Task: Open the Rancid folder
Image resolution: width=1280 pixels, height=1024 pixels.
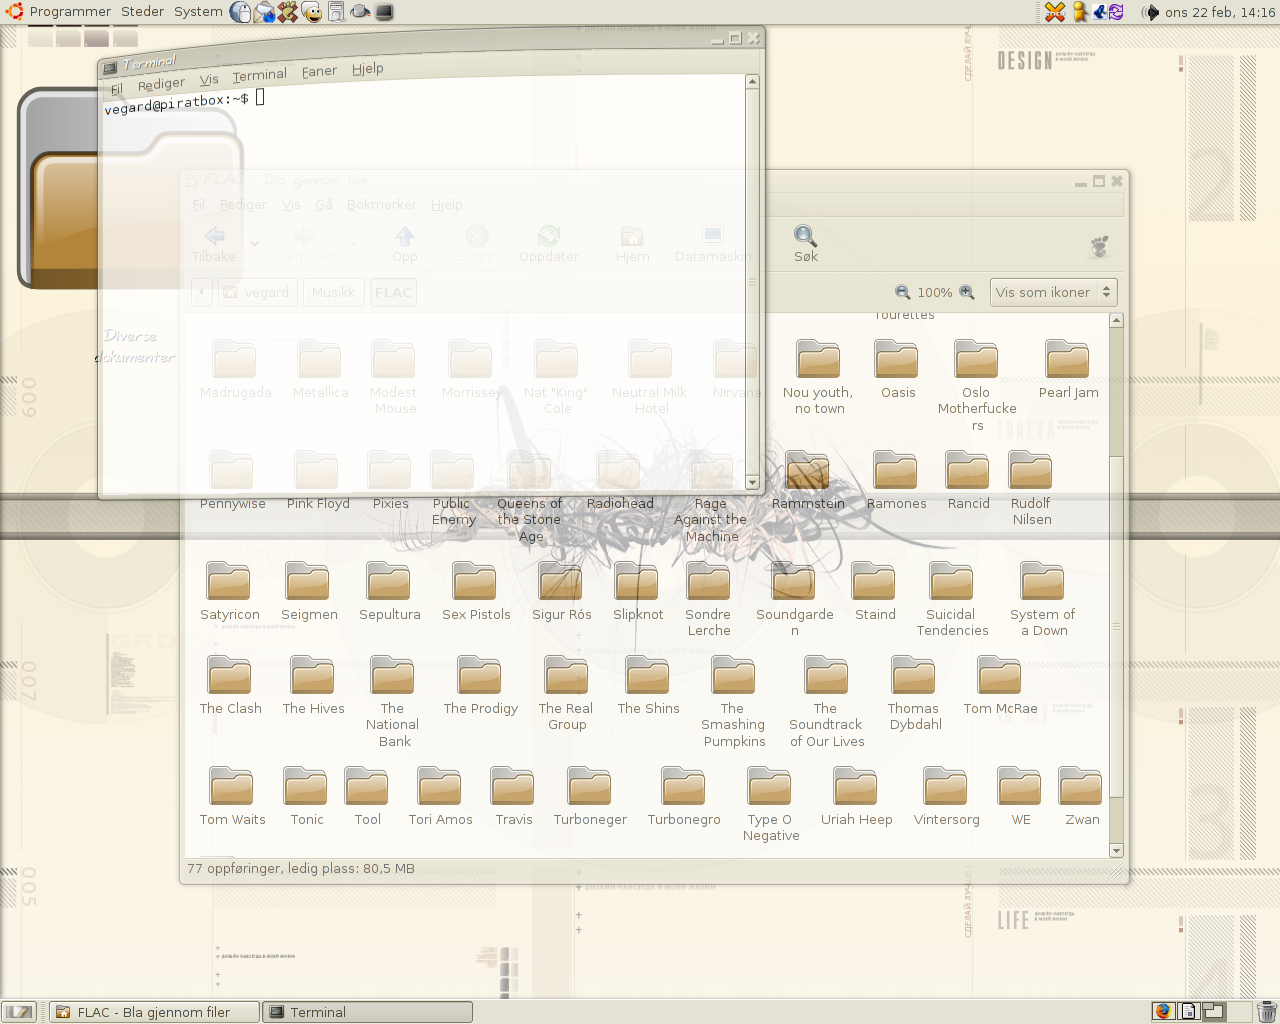Action: (x=968, y=481)
